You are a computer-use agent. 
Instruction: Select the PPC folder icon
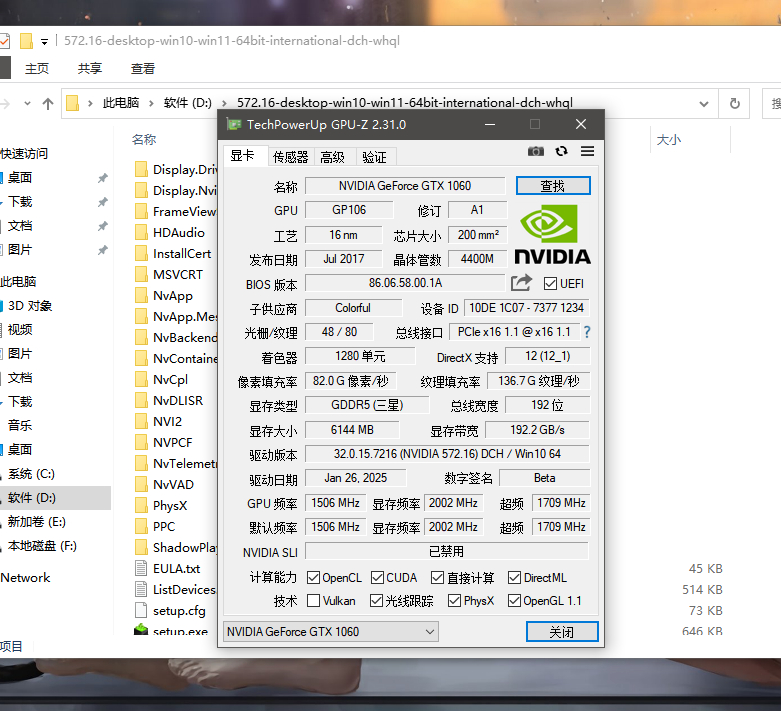(141, 526)
